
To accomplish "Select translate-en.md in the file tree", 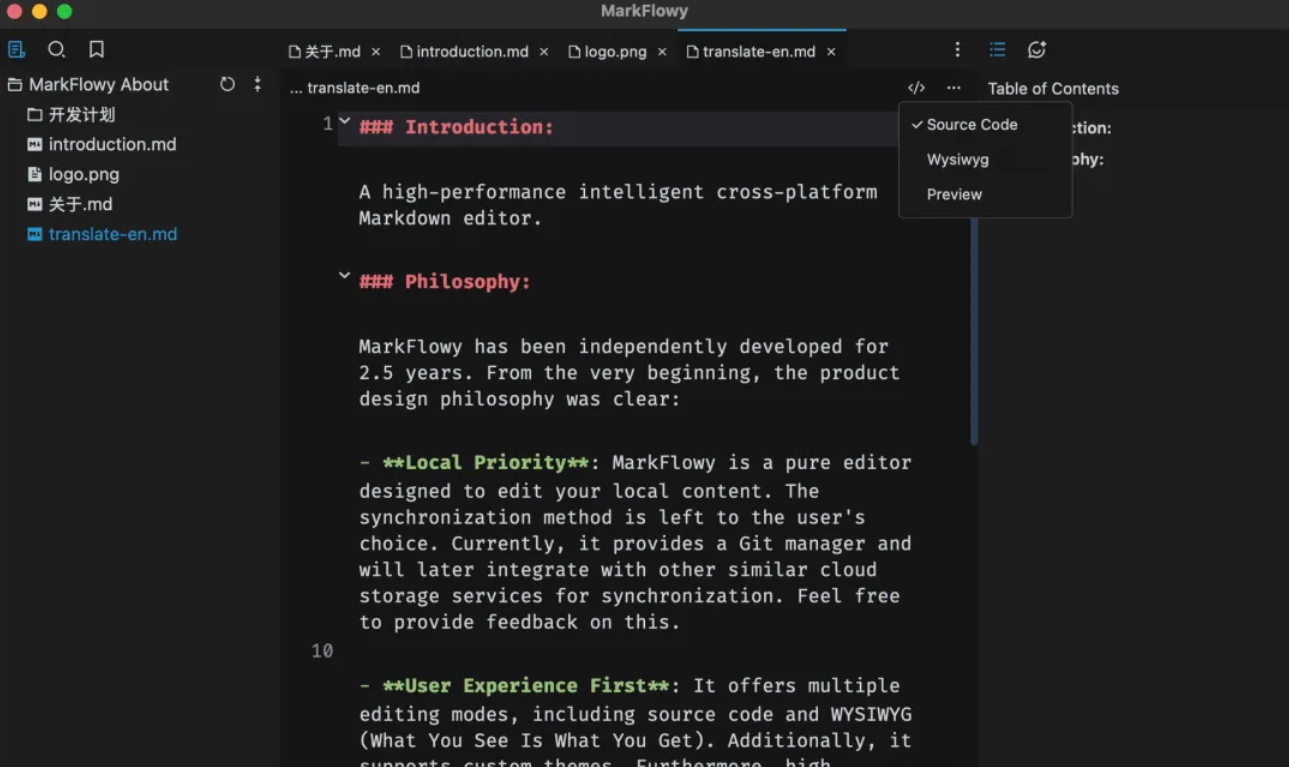I will [x=113, y=234].
